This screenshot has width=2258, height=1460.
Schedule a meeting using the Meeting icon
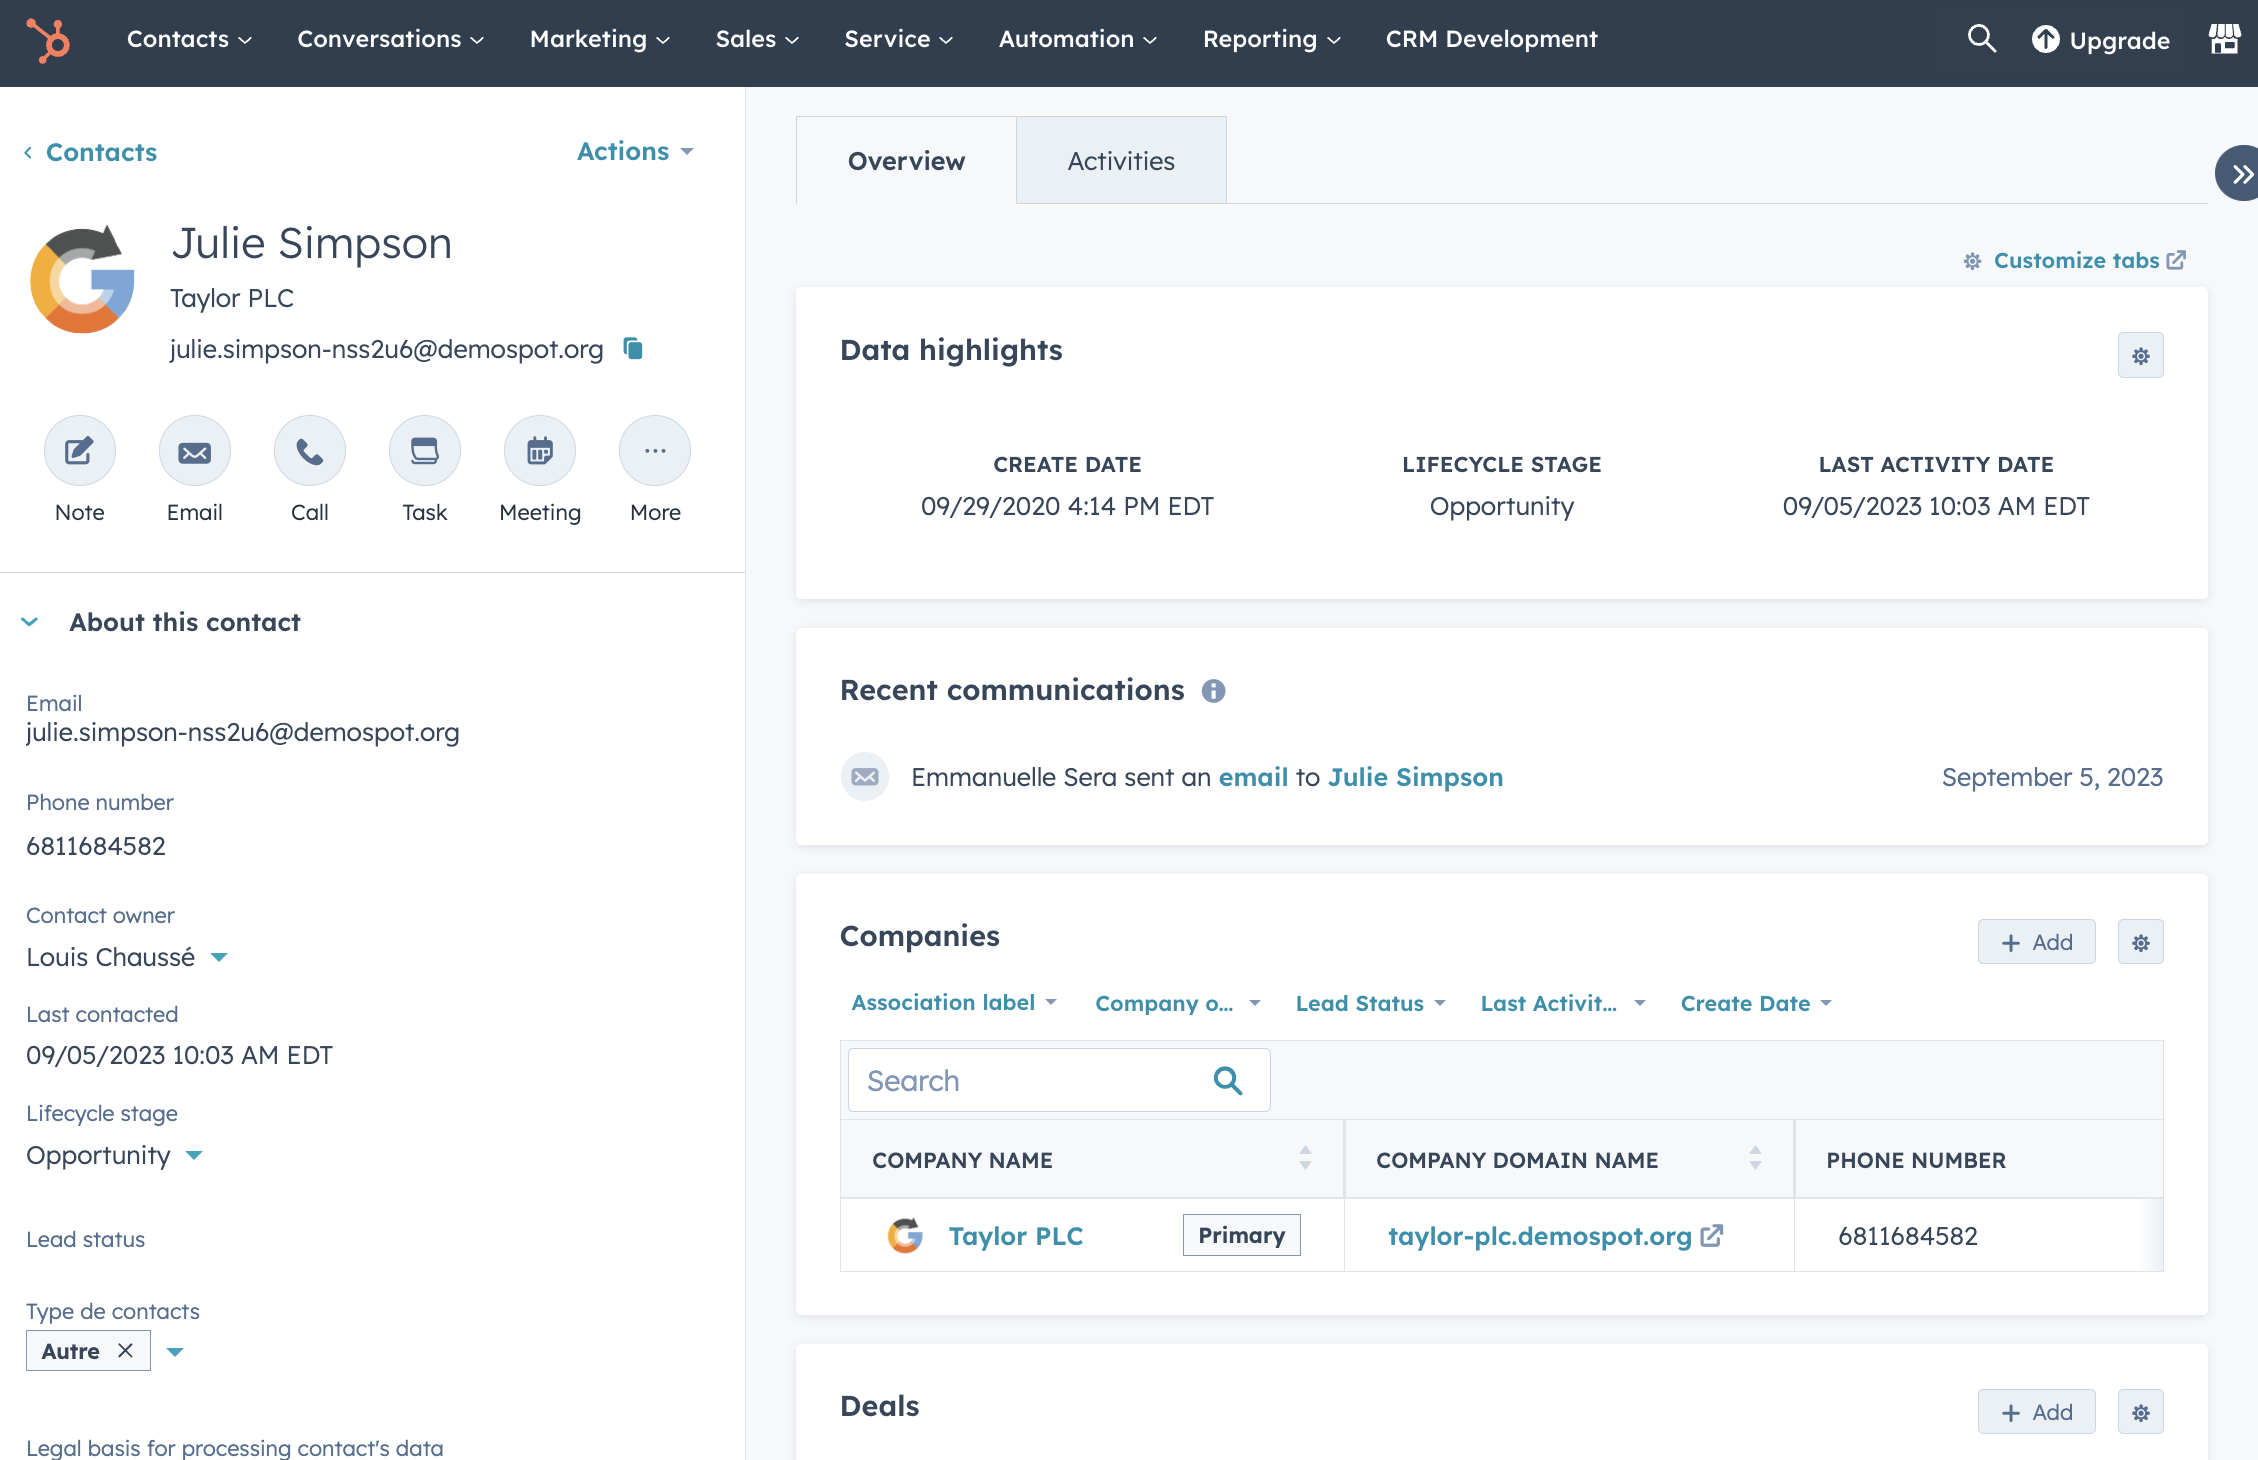click(539, 450)
